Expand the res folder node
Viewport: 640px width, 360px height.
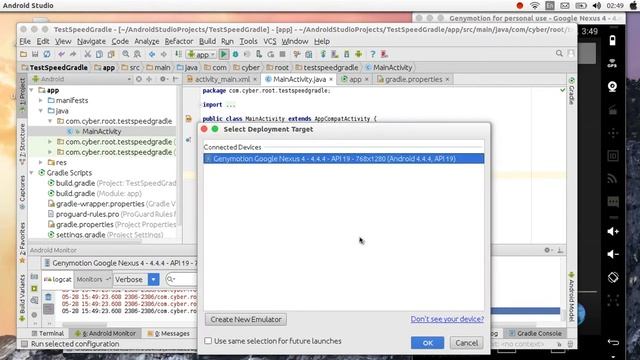coord(41,162)
